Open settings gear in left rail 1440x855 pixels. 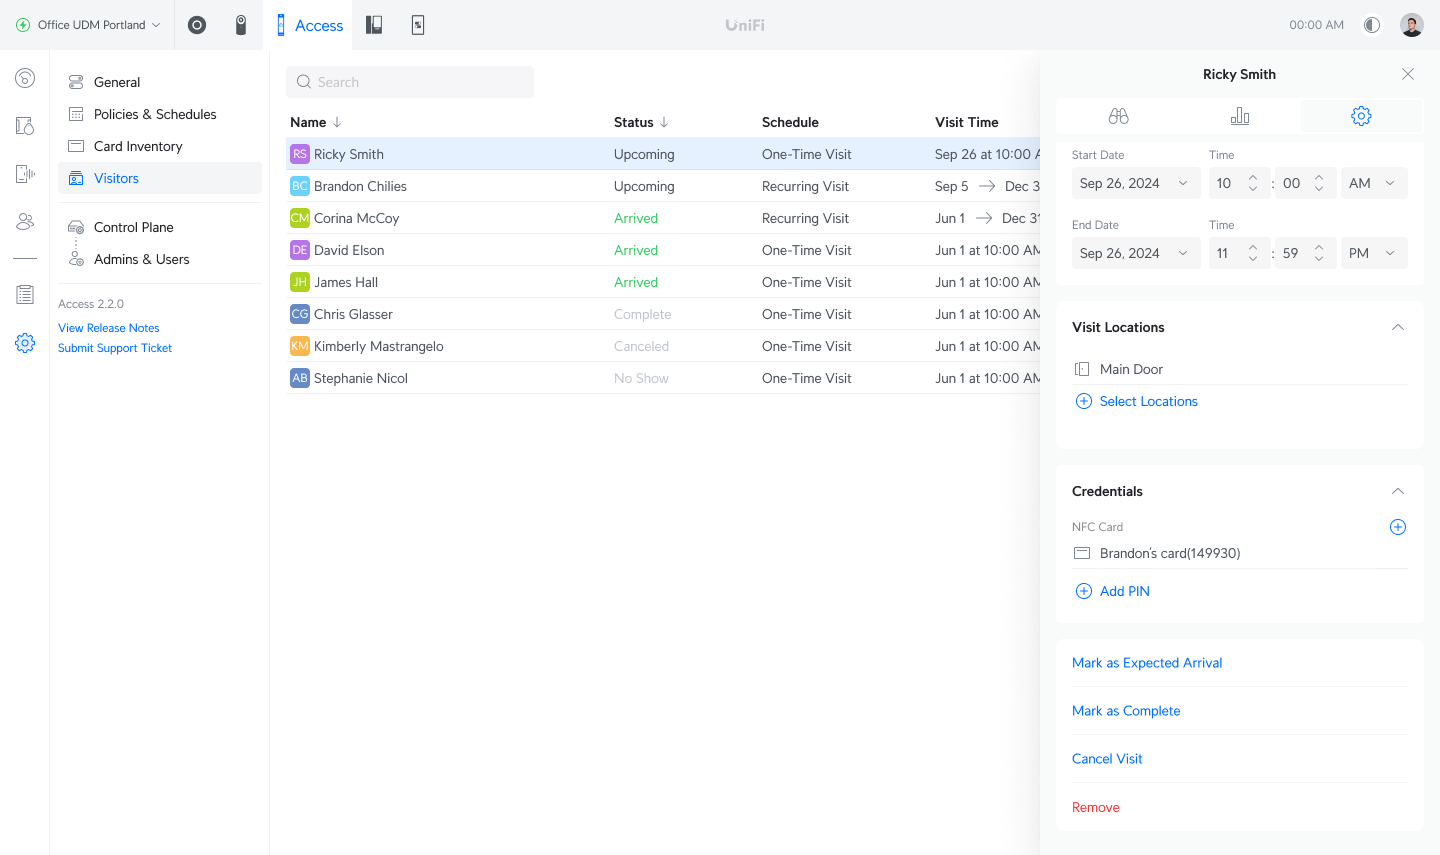tap(25, 343)
